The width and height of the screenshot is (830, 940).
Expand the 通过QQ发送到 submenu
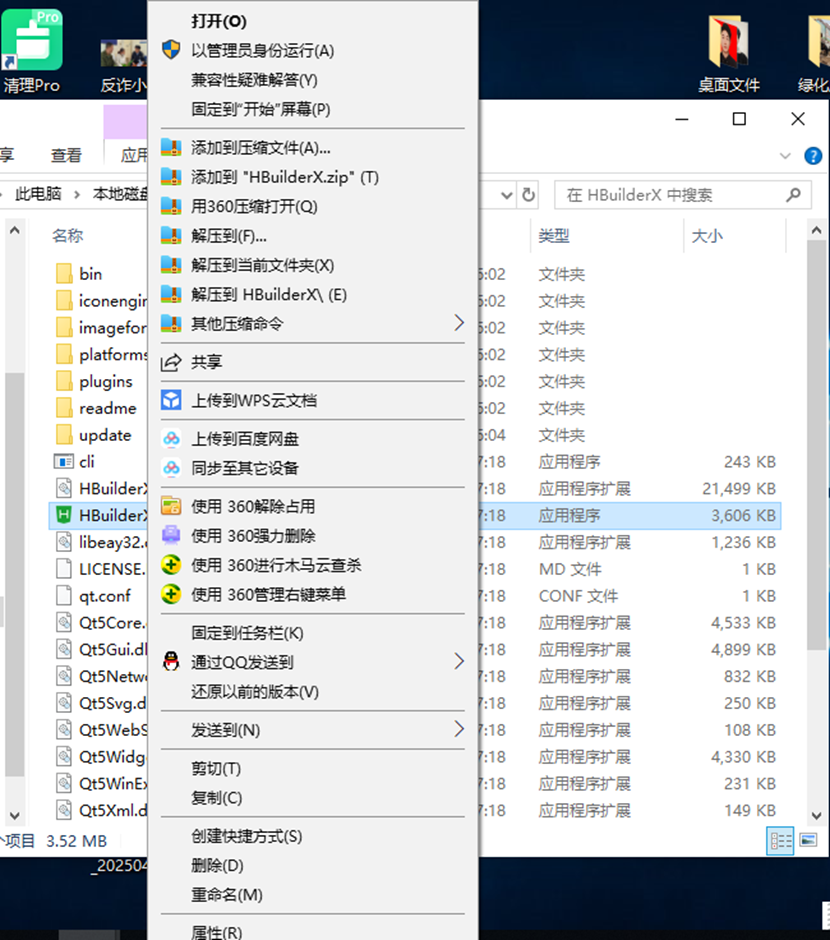459,662
